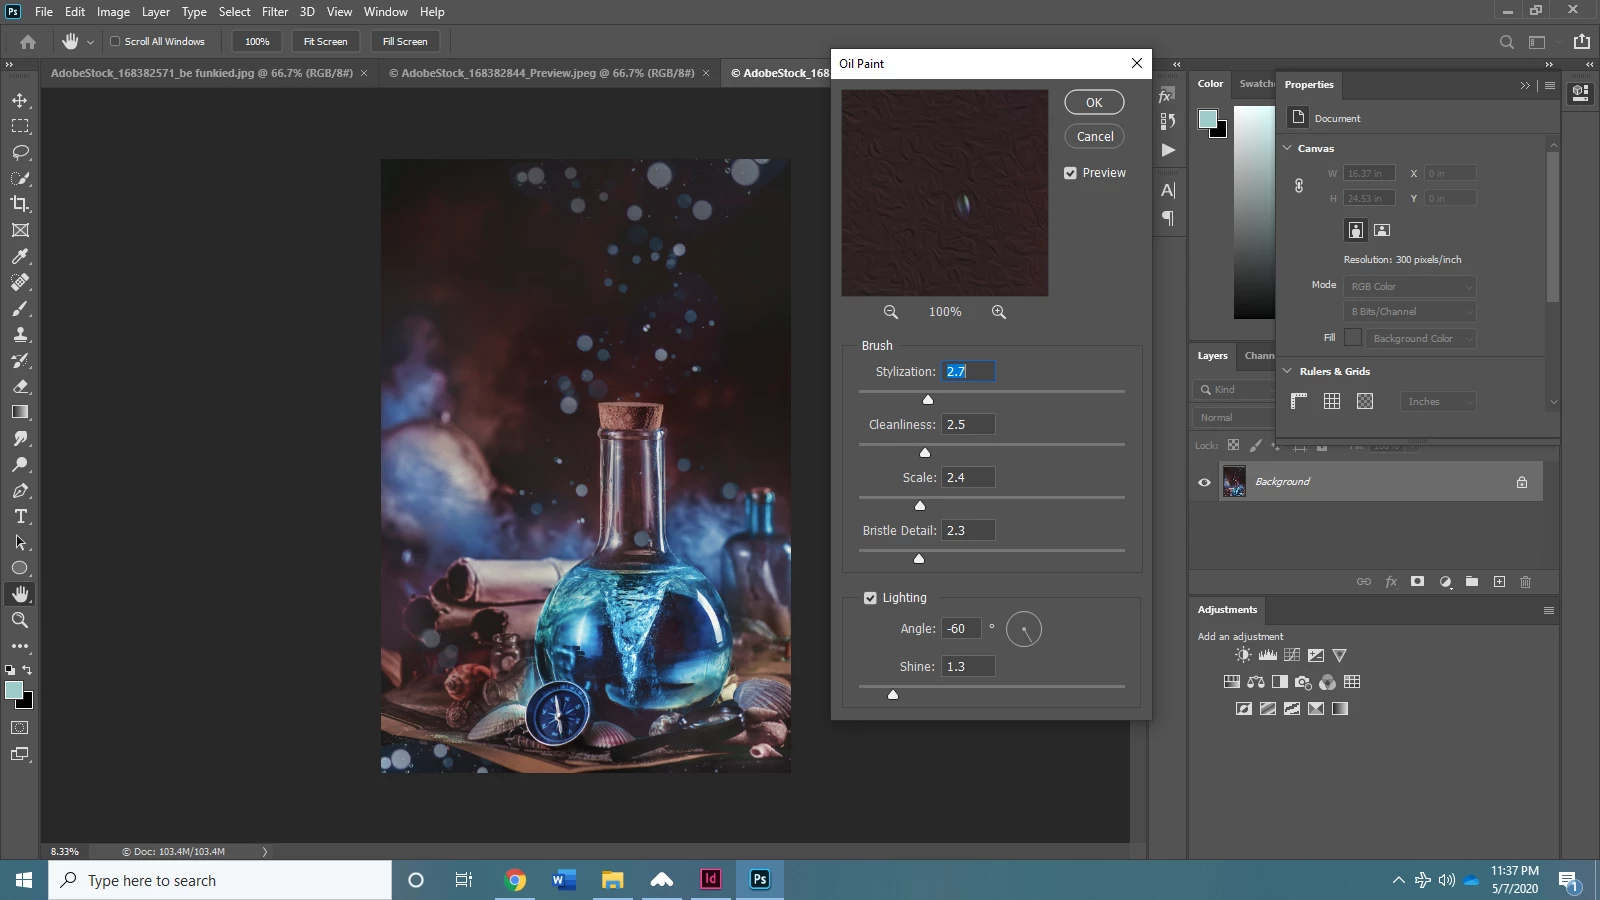The height and width of the screenshot is (900, 1600).
Task: Uncheck the Preview checkbox
Action: tap(1070, 173)
